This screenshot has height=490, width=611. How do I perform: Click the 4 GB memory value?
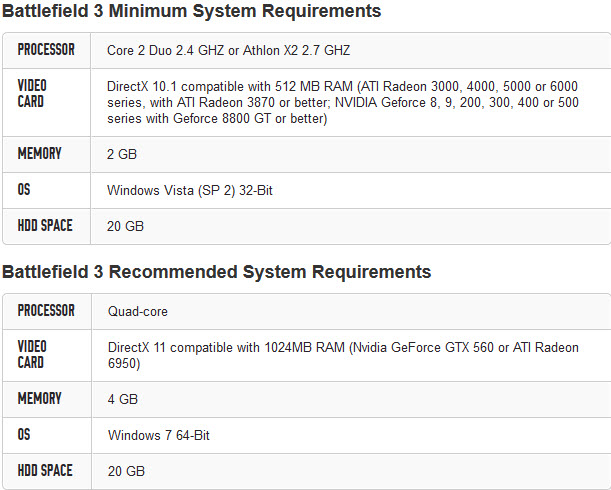click(122, 399)
